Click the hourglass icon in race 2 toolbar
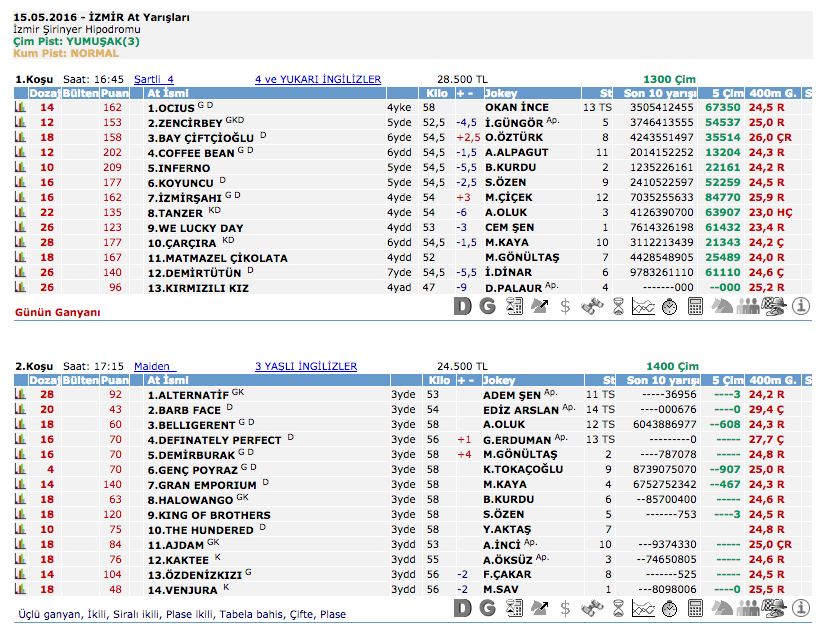Image resolution: width=829 pixels, height=636 pixels. click(618, 607)
